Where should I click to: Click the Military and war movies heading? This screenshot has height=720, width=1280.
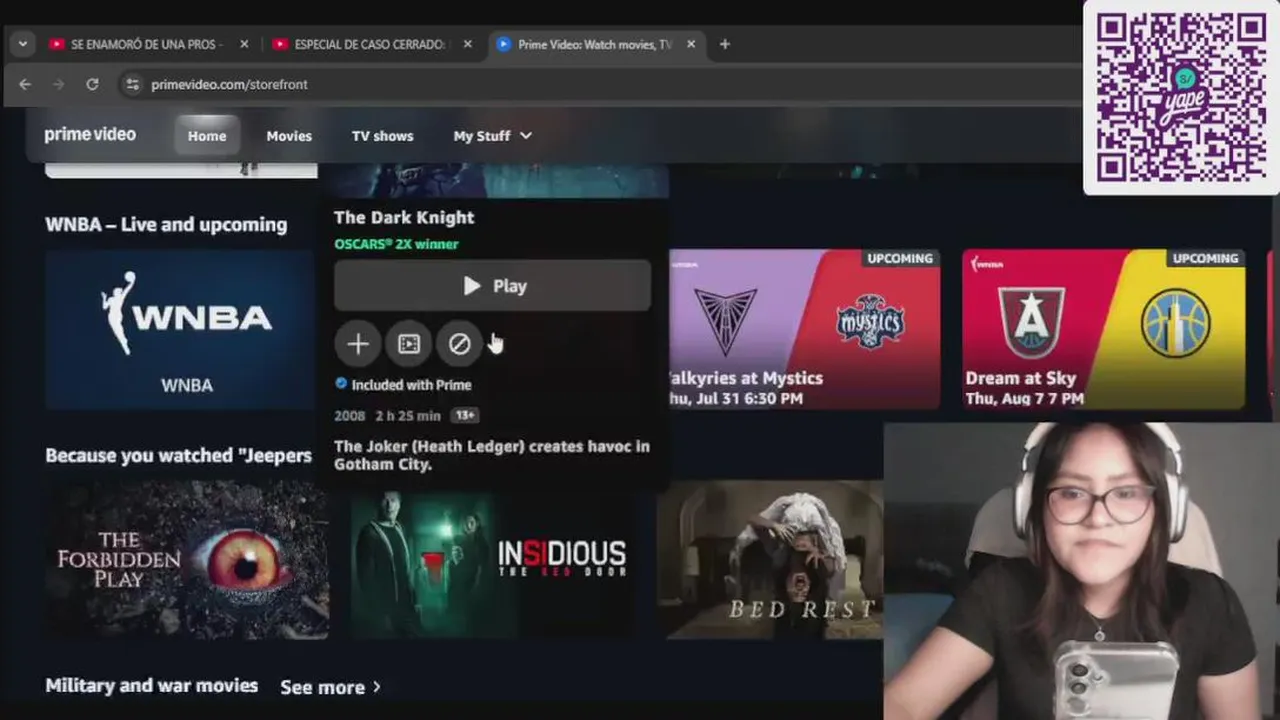tap(152, 686)
